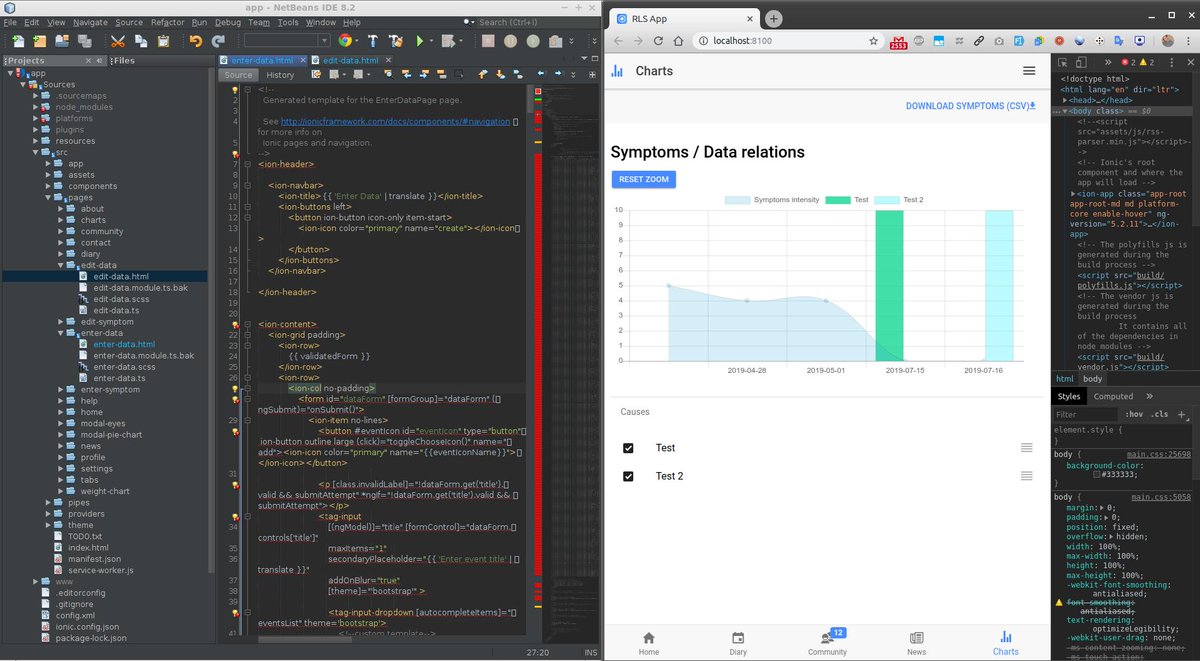Open the Debug menu in NetBeans

click(x=227, y=22)
